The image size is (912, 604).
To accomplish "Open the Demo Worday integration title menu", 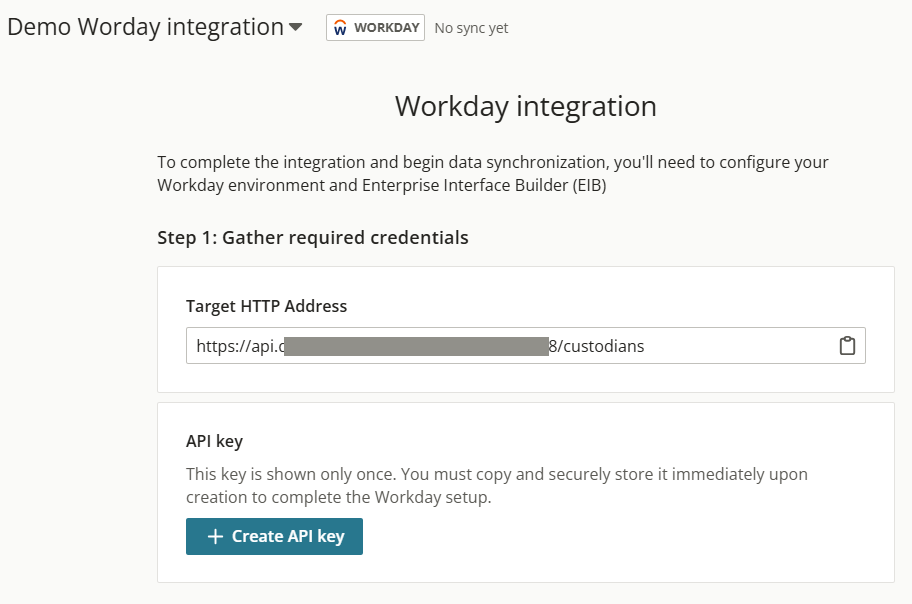I will (145, 27).
